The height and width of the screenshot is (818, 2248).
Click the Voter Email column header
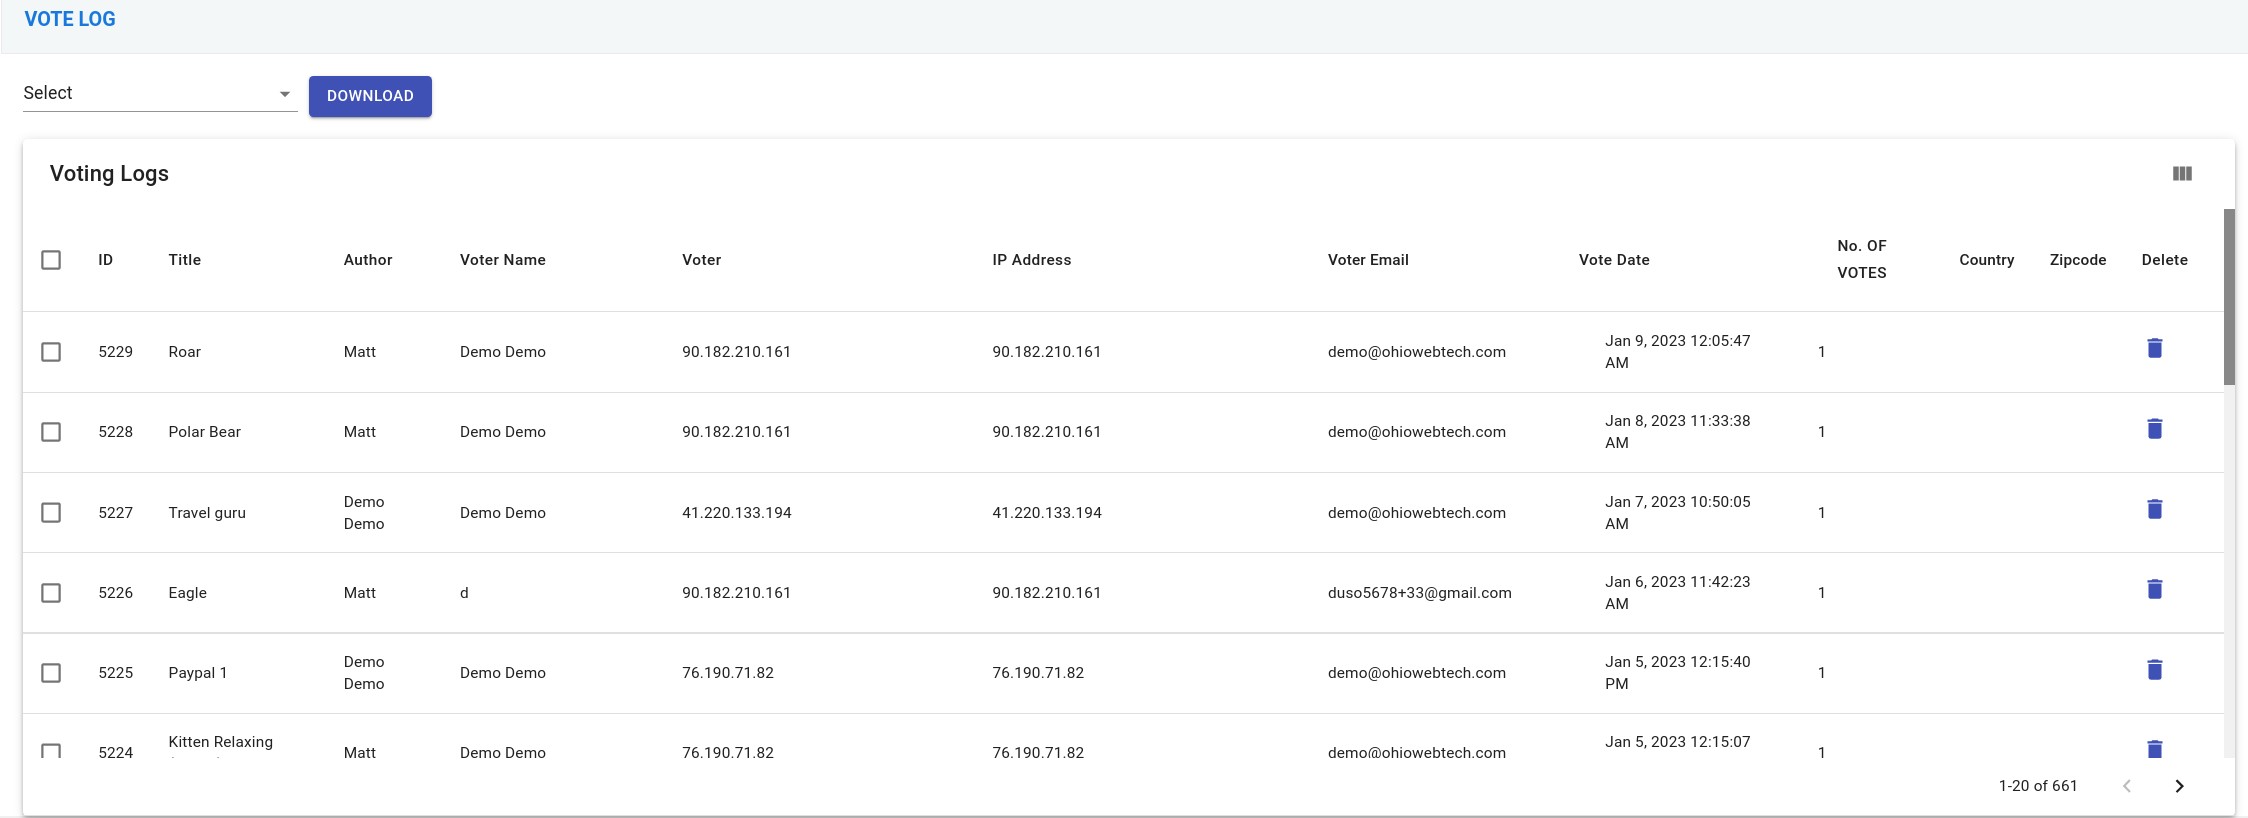click(1367, 260)
